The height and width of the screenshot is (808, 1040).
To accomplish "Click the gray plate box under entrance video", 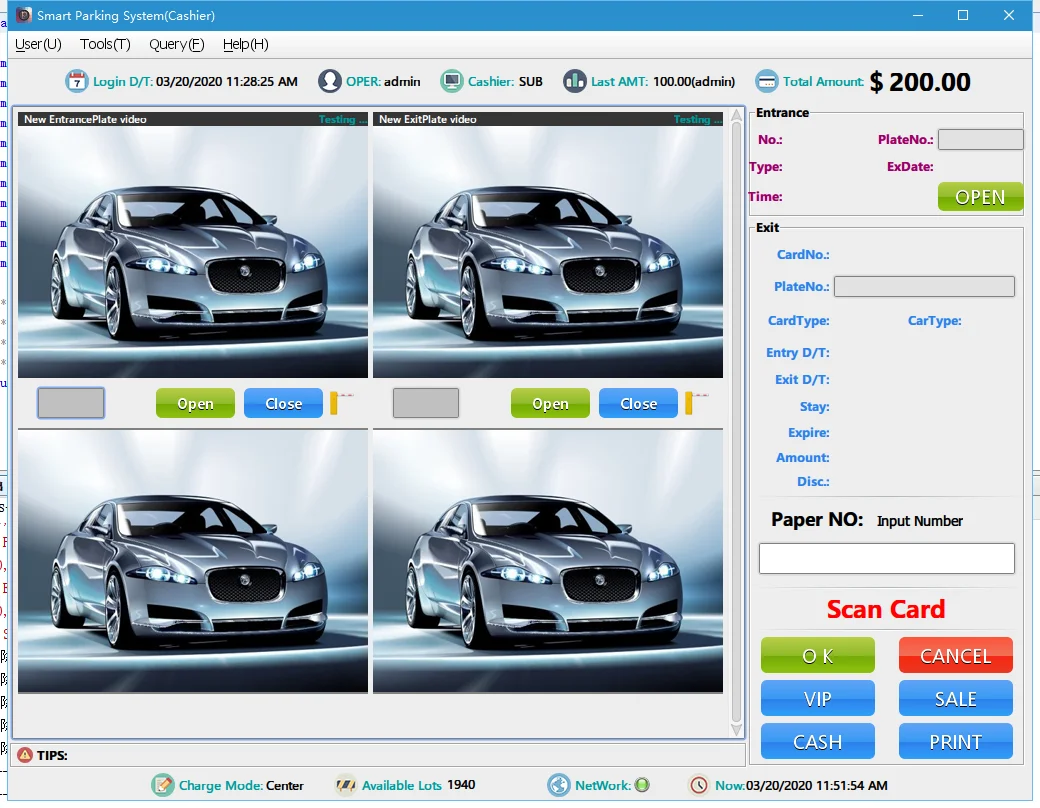I will [x=71, y=403].
